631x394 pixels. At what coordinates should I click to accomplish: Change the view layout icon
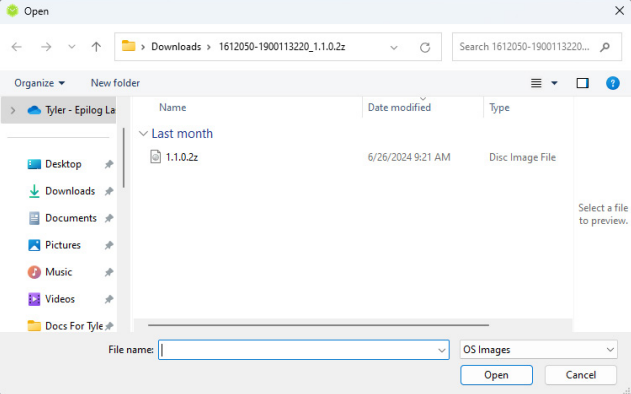coord(536,83)
